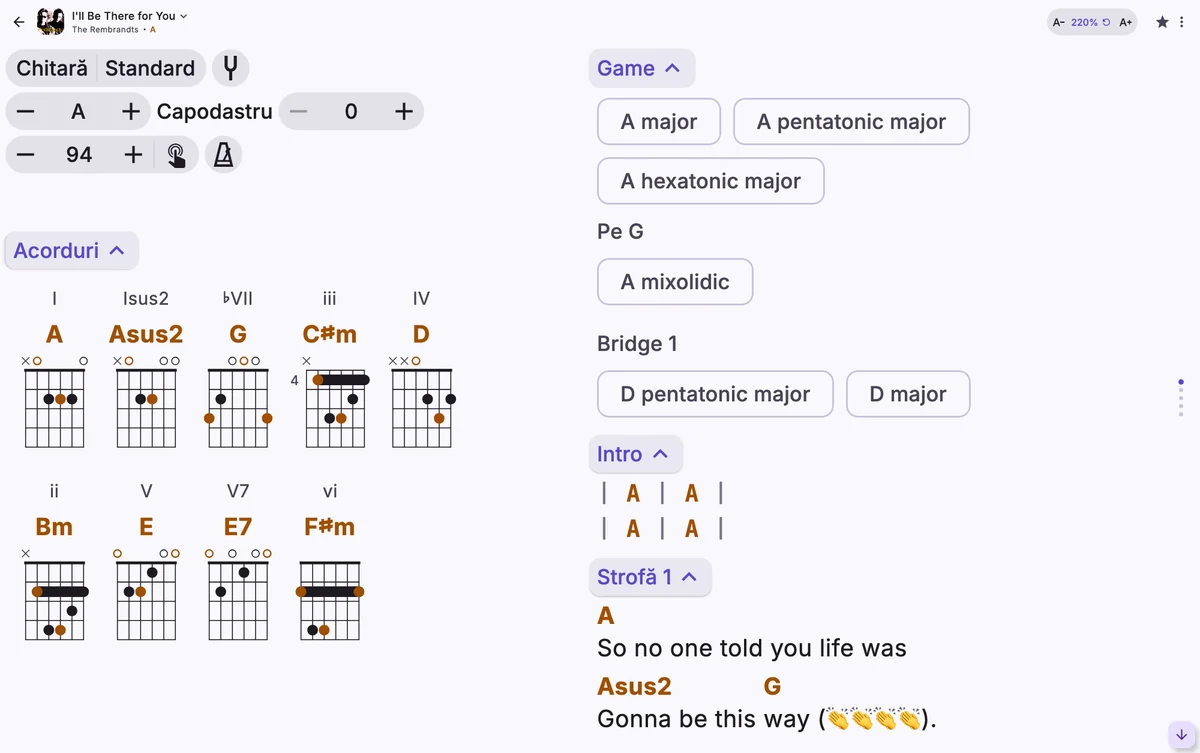Increase font size with A+
Screen dimensions: 1200x753
(x=1125, y=22)
